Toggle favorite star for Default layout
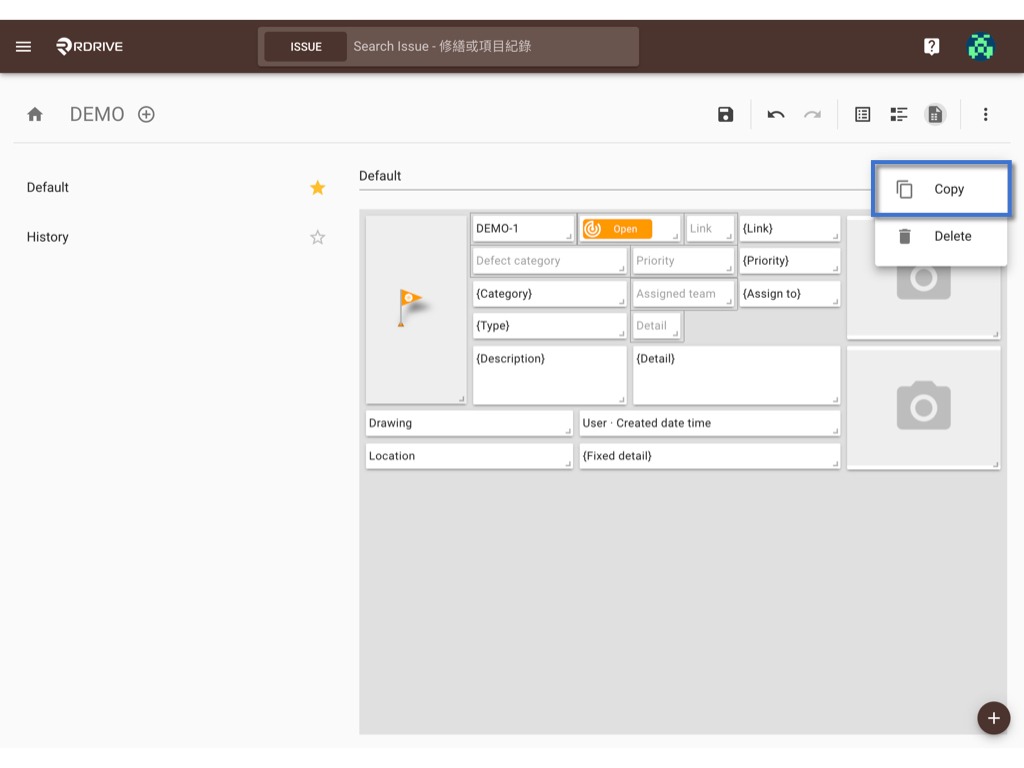The height and width of the screenshot is (768, 1024). tap(317, 188)
